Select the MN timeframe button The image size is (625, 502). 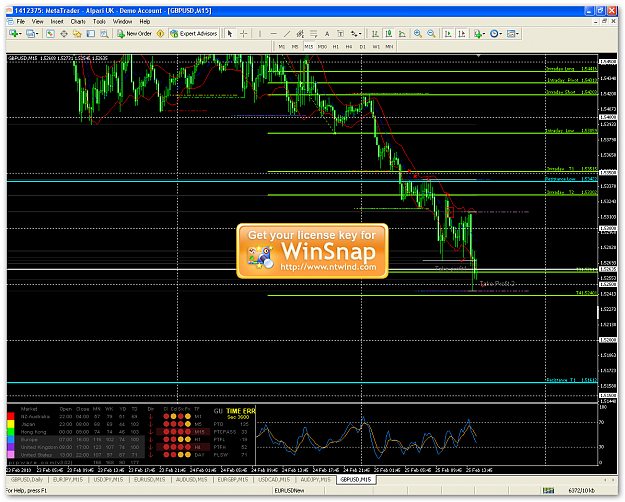[389, 47]
